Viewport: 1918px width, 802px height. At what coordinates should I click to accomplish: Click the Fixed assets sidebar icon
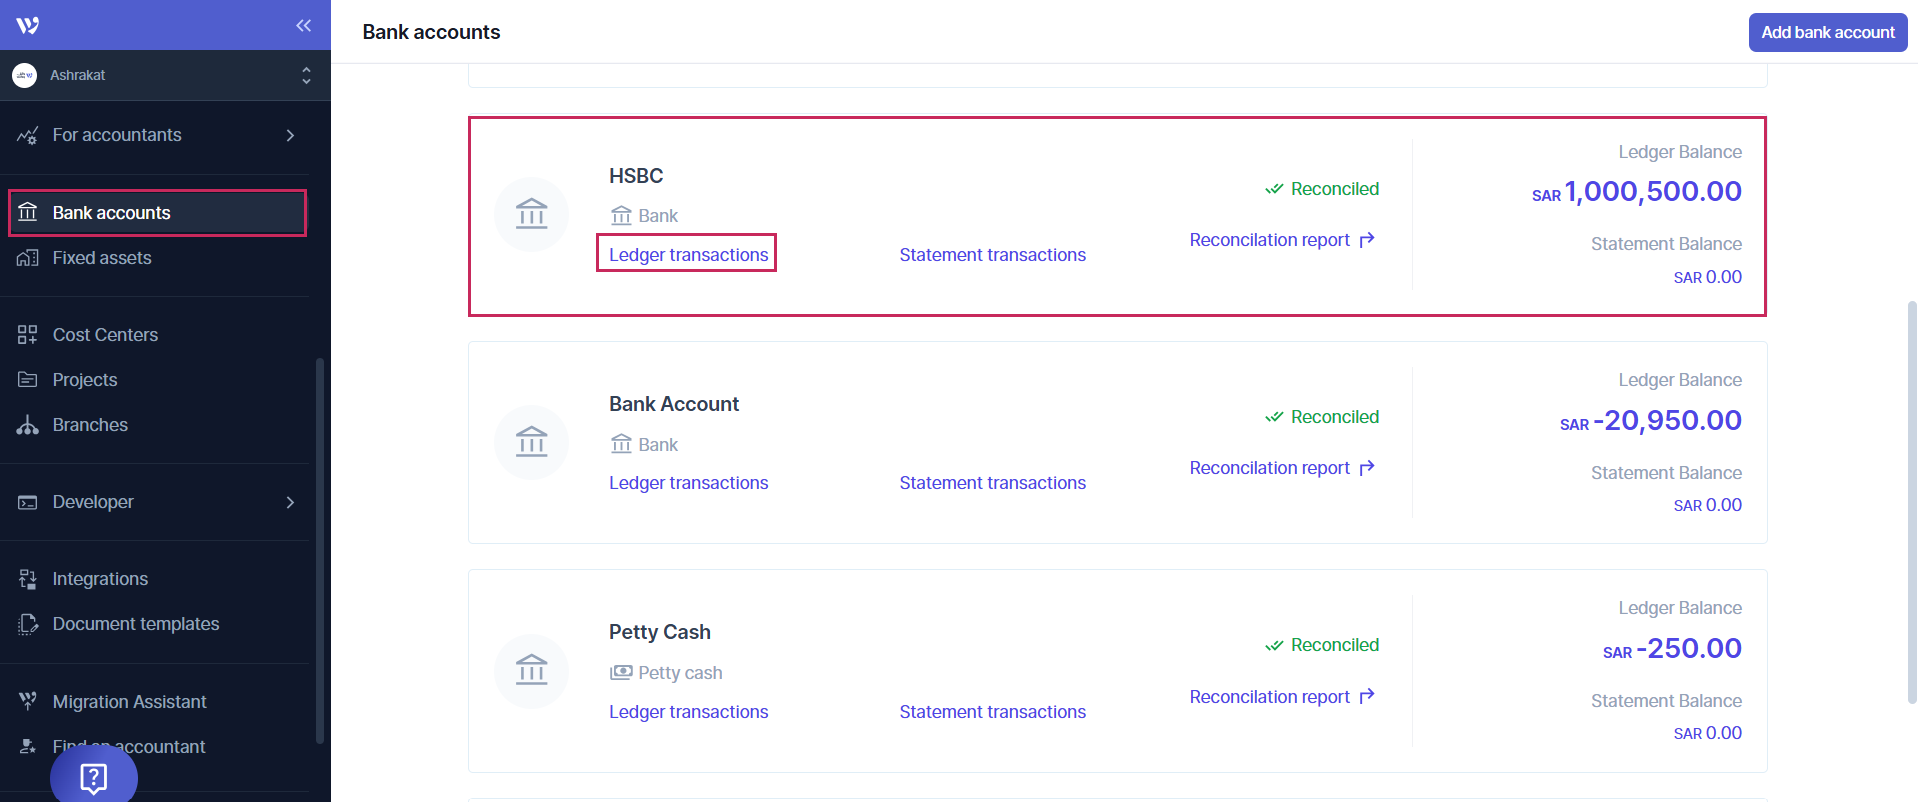pyautogui.click(x=28, y=258)
